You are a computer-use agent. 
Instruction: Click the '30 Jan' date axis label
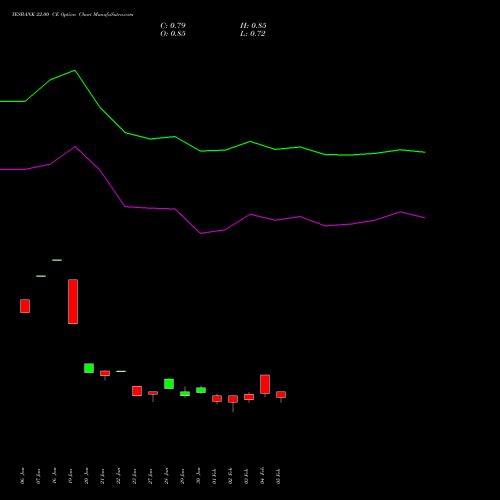(x=198, y=476)
